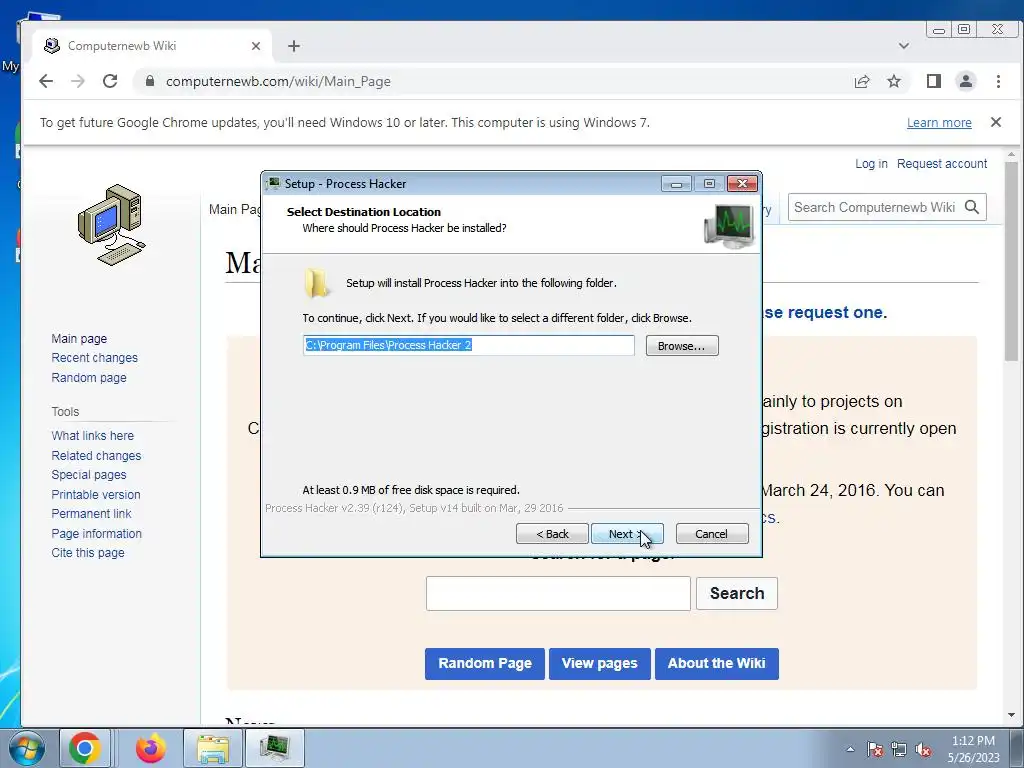
Task: Click the folder icon in the setup dialog
Action: 317,283
